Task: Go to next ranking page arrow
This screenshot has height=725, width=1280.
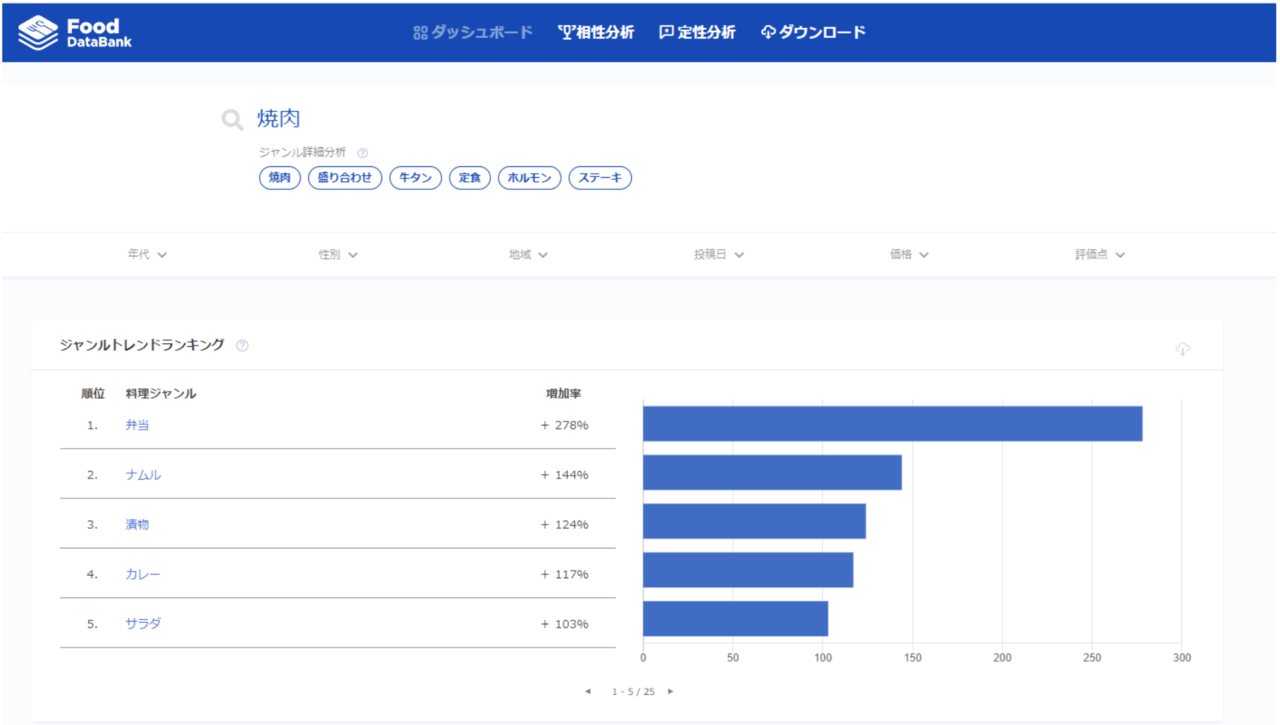Action: point(671,691)
